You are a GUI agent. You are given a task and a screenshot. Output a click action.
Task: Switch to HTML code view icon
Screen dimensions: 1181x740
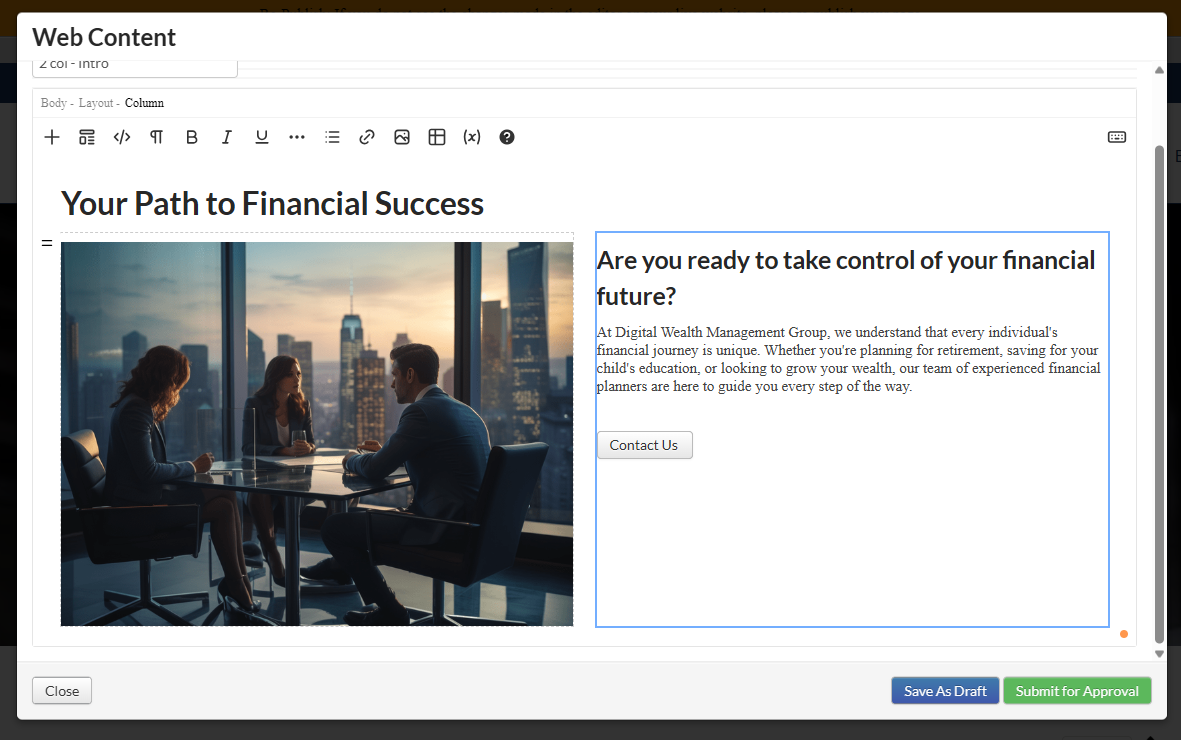tap(122, 137)
